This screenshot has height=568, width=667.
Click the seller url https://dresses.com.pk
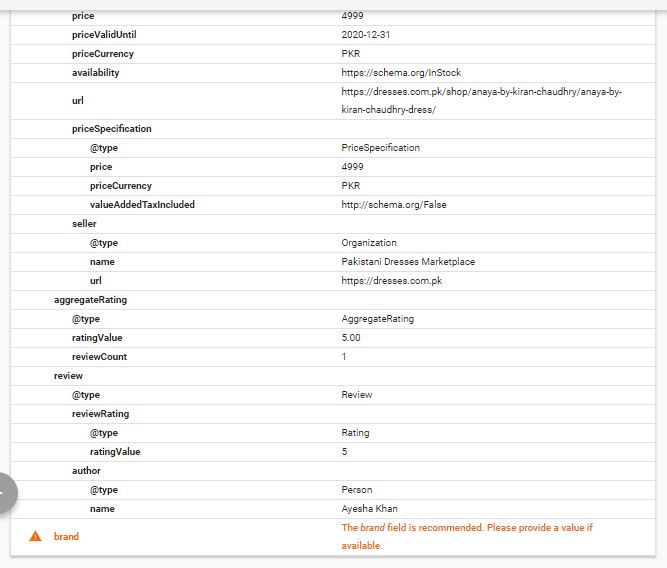(x=392, y=281)
